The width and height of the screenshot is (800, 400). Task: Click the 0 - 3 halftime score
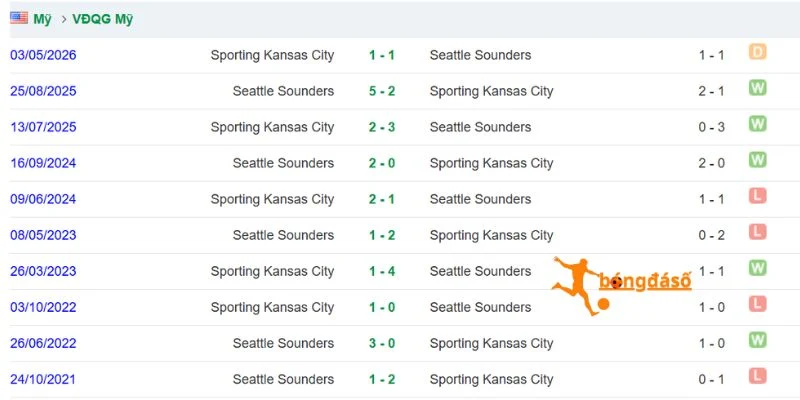[712, 127]
